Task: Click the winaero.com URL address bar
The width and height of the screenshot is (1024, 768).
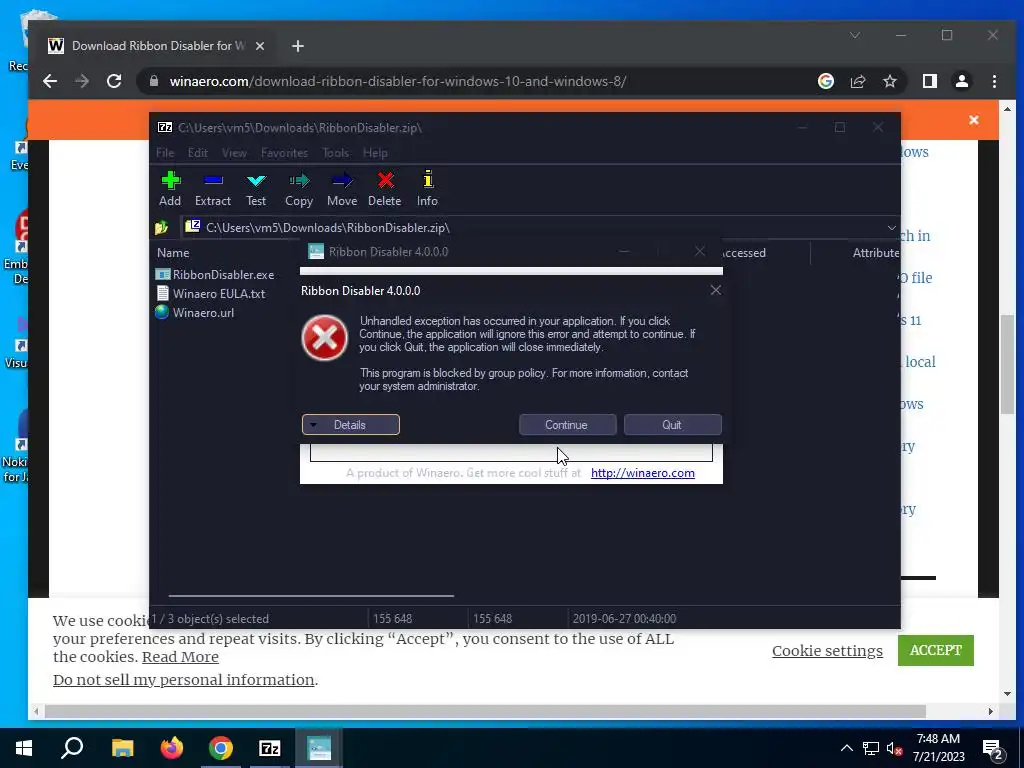Action: click(x=398, y=82)
